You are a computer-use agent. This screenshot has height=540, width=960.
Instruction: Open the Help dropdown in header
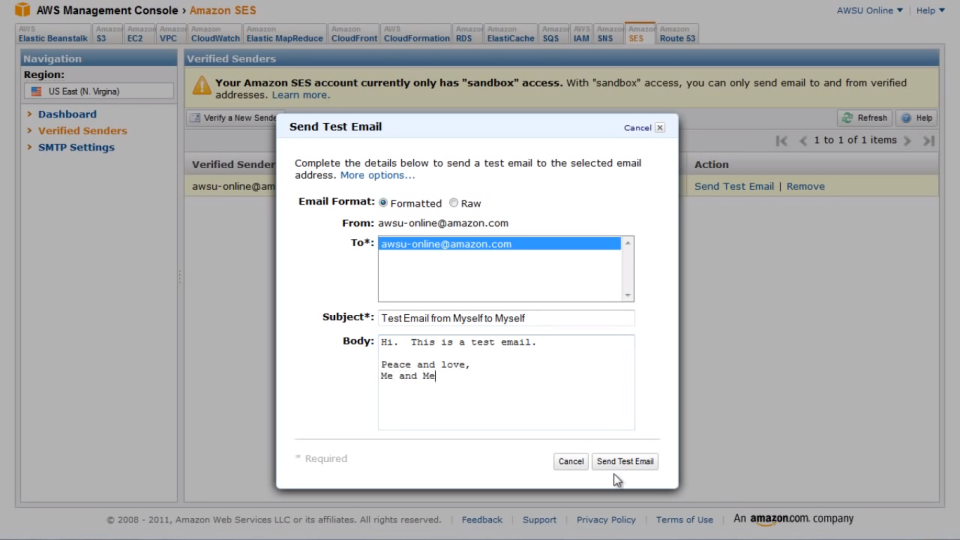click(x=930, y=10)
